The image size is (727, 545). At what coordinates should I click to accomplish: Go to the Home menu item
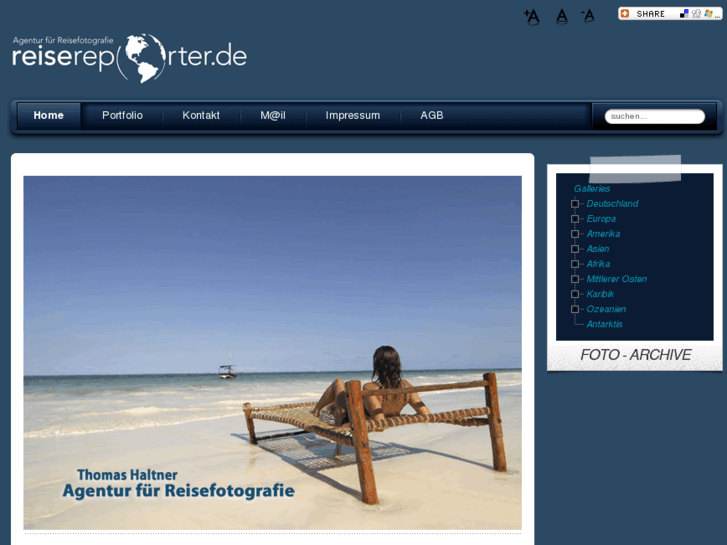(49, 115)
